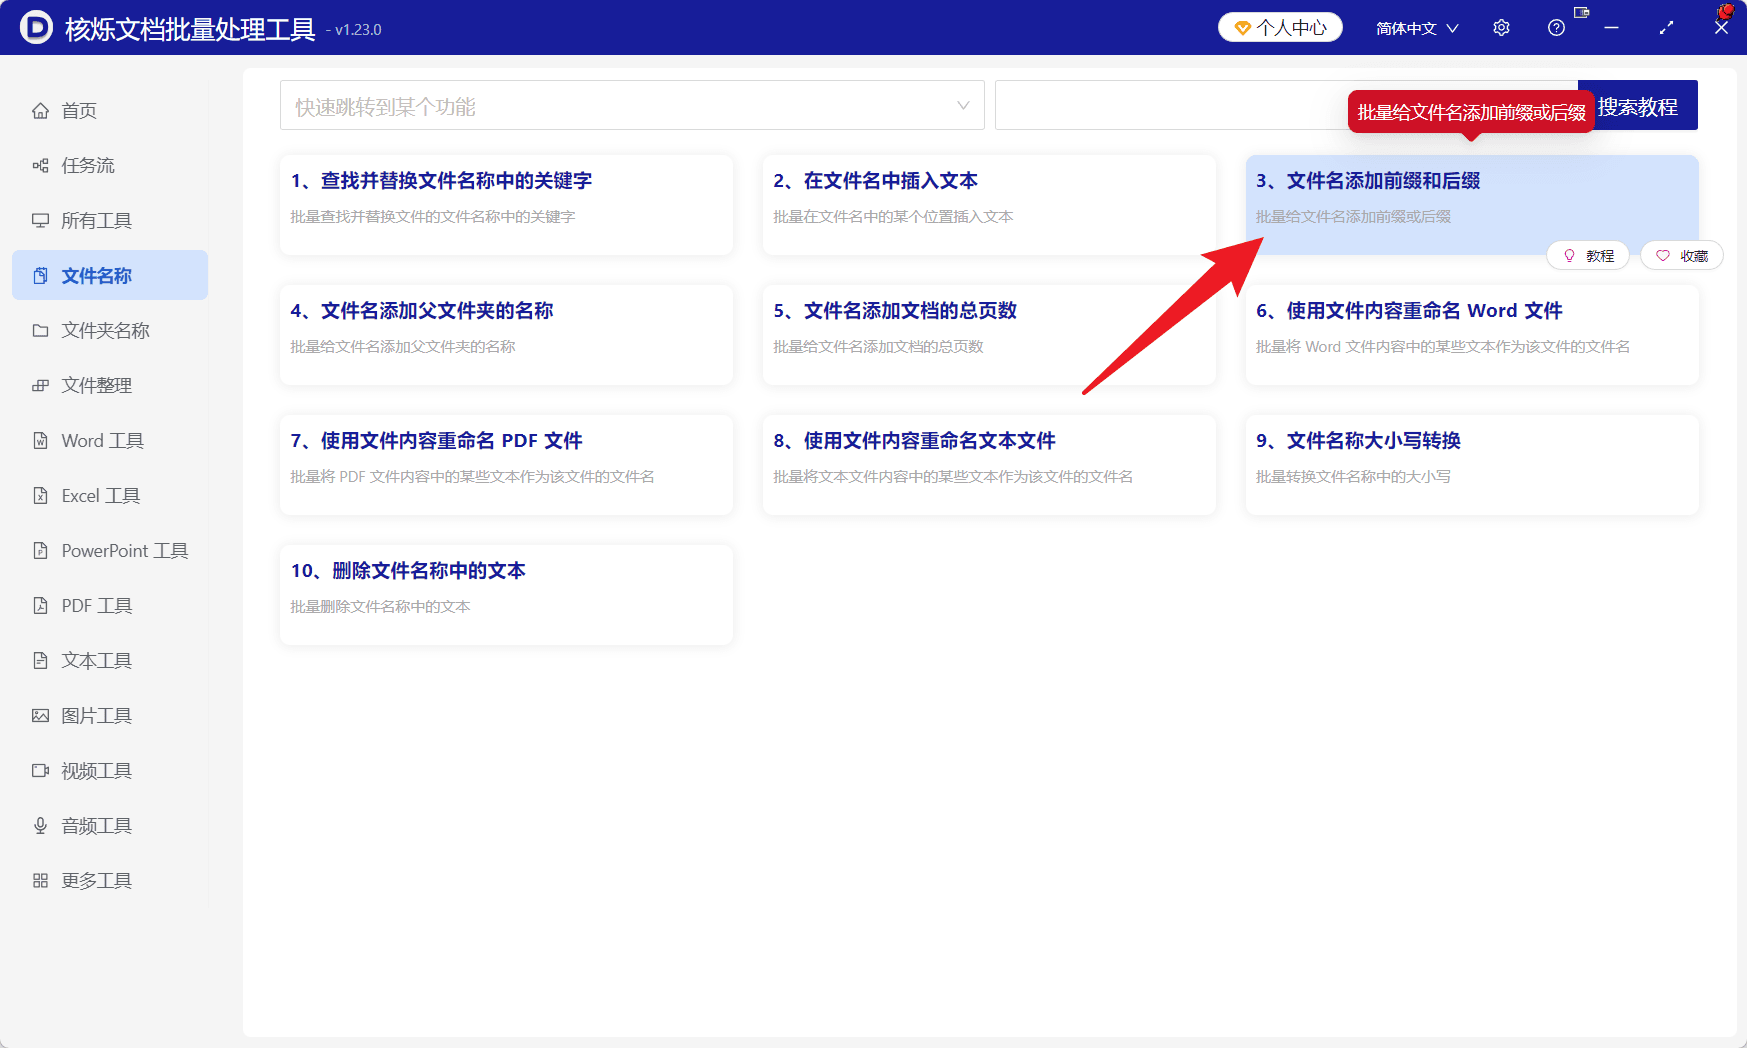Image resolution: width=1747 pixels, height=1048 pixels.
Task: Select 文件整理 label in sidebar
Action: [x=97, y=386]
